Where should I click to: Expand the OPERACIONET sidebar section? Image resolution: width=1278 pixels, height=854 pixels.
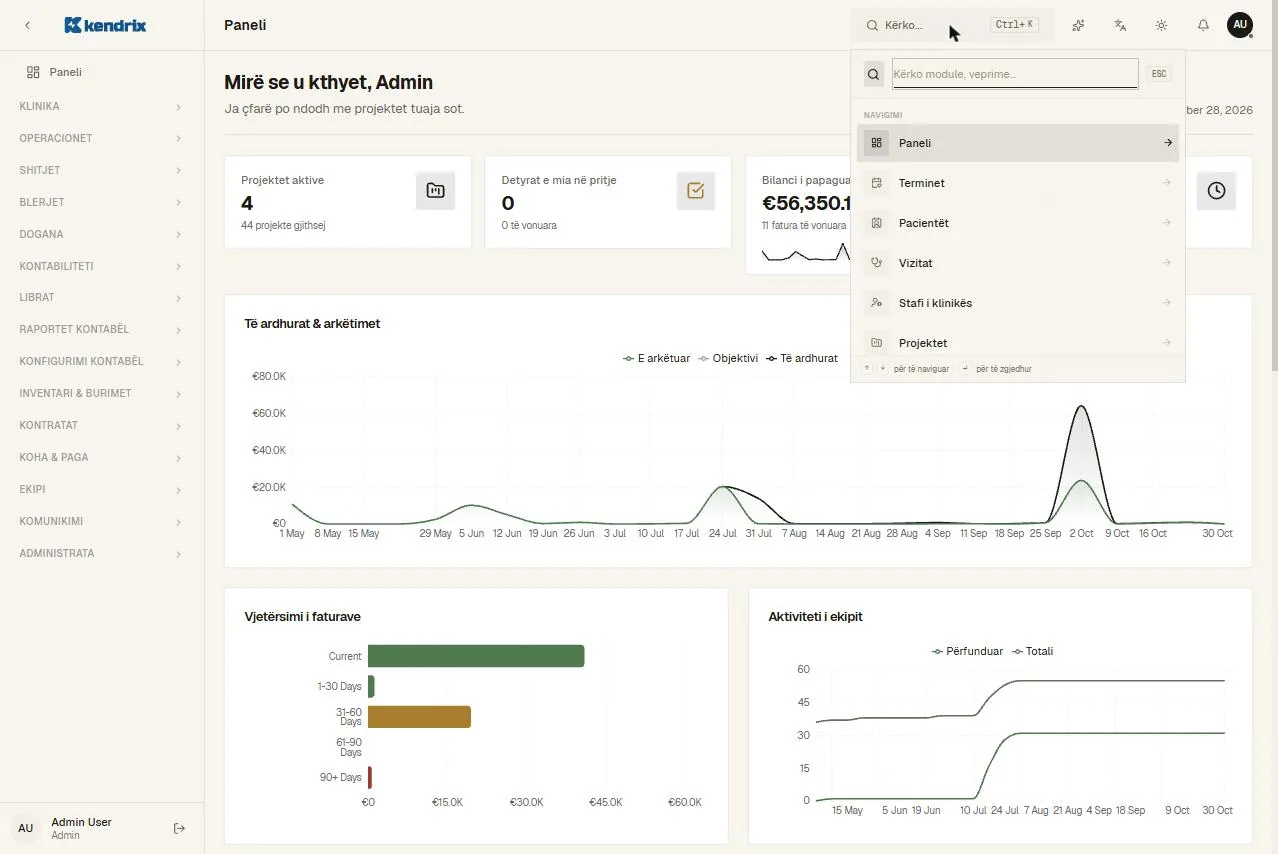pos(101,138)
